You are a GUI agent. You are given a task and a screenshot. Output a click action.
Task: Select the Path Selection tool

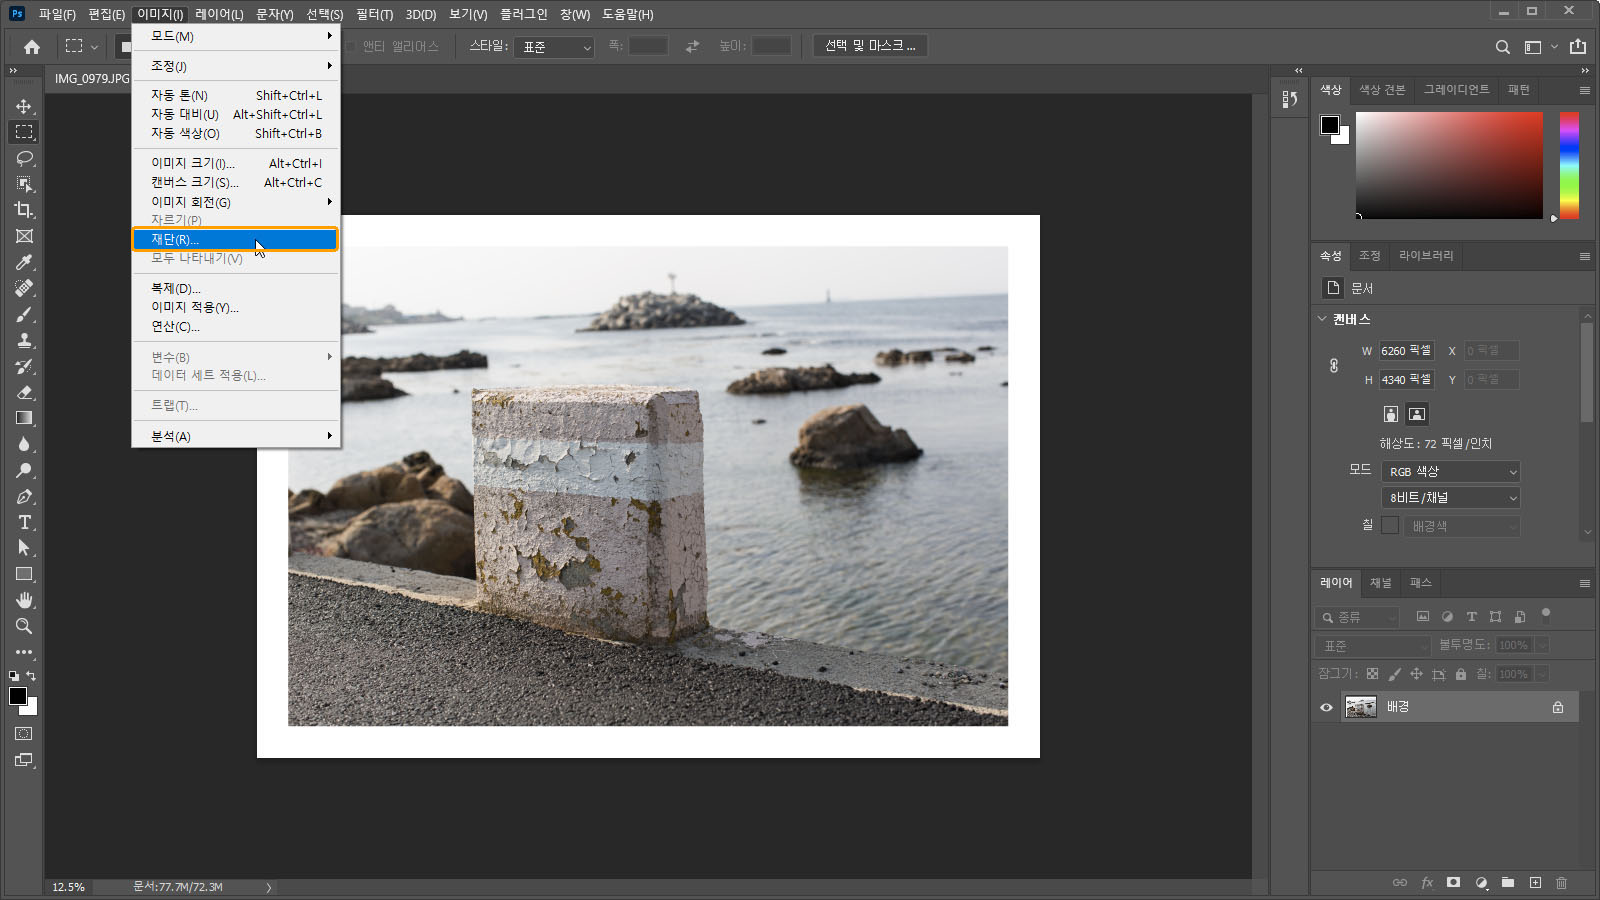24,548
